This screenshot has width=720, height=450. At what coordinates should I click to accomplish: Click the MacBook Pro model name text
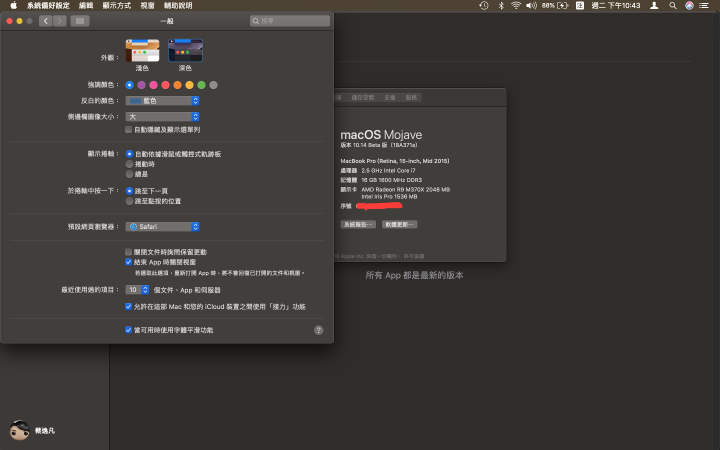tap(395, 161)
